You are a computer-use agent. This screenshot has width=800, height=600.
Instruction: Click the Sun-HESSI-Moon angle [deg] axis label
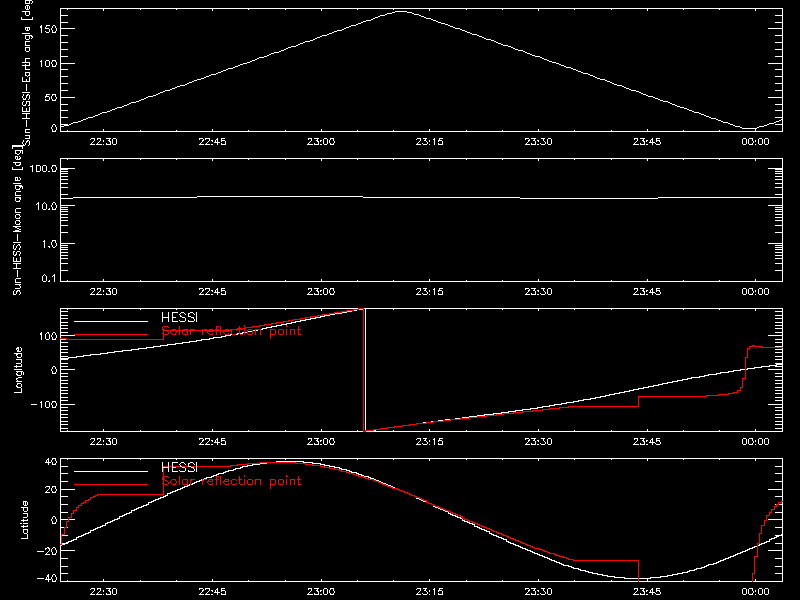click(x=17, y=220)
